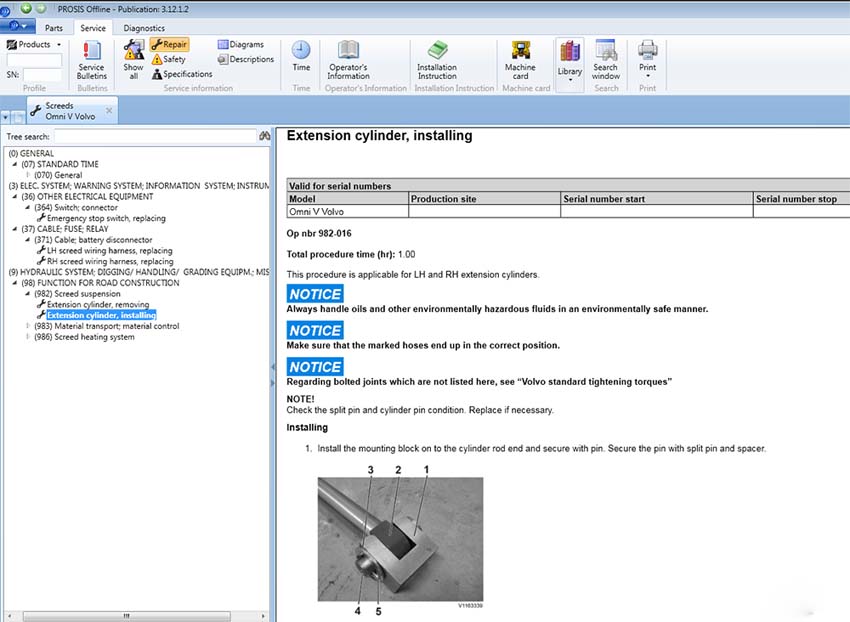This screenshot has width=850, height=622.
Task: Click the panel splitter collapse arrow
Action: (273, 367)
